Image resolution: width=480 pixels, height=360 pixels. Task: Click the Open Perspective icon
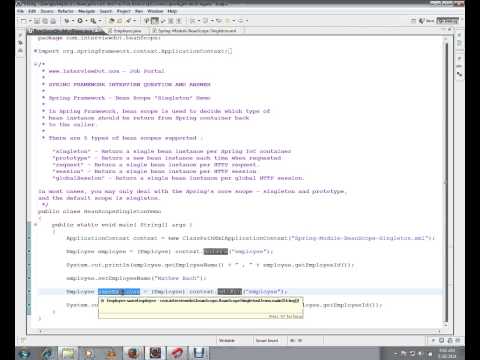point(413,21)
